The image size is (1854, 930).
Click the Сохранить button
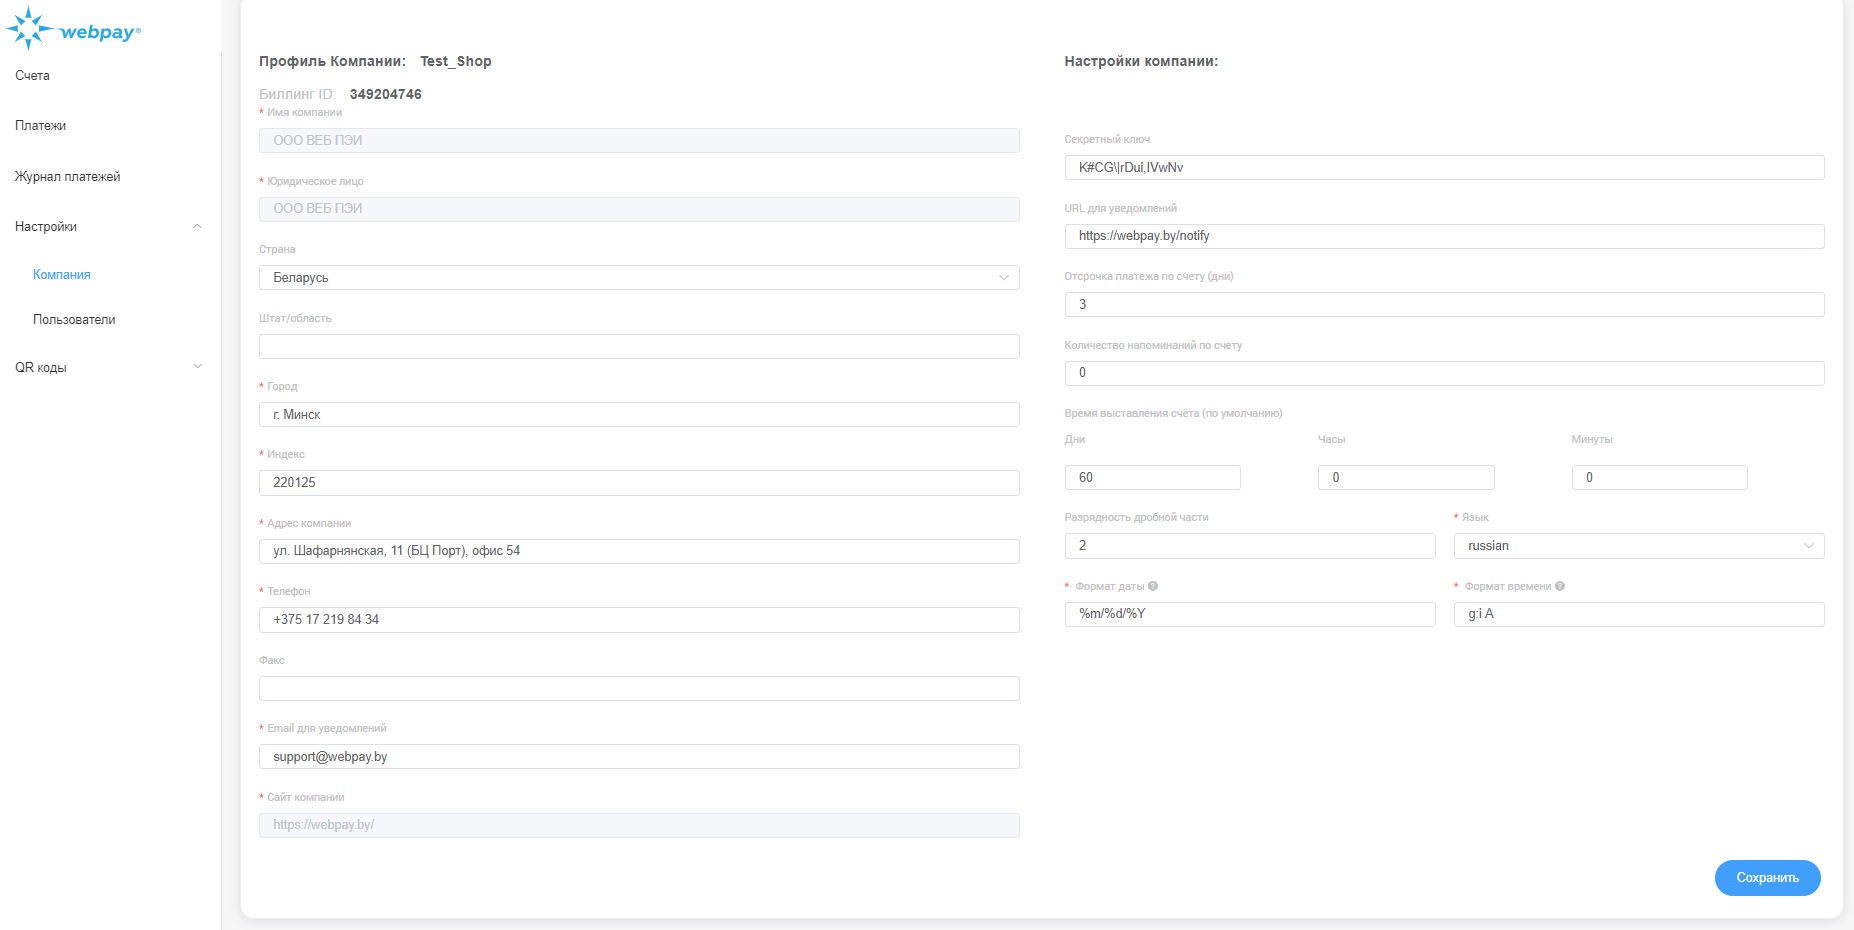coord(1767,878)
